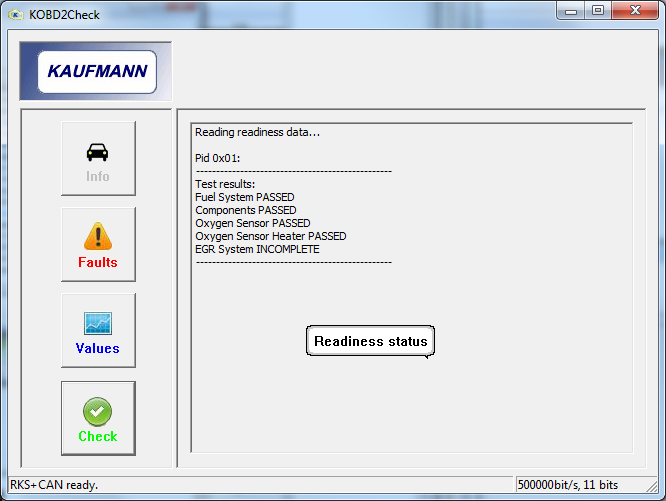Viewport: 666px width, 501px height.
Task: Click the 'Test results:' heading
Action: [225, 184]
